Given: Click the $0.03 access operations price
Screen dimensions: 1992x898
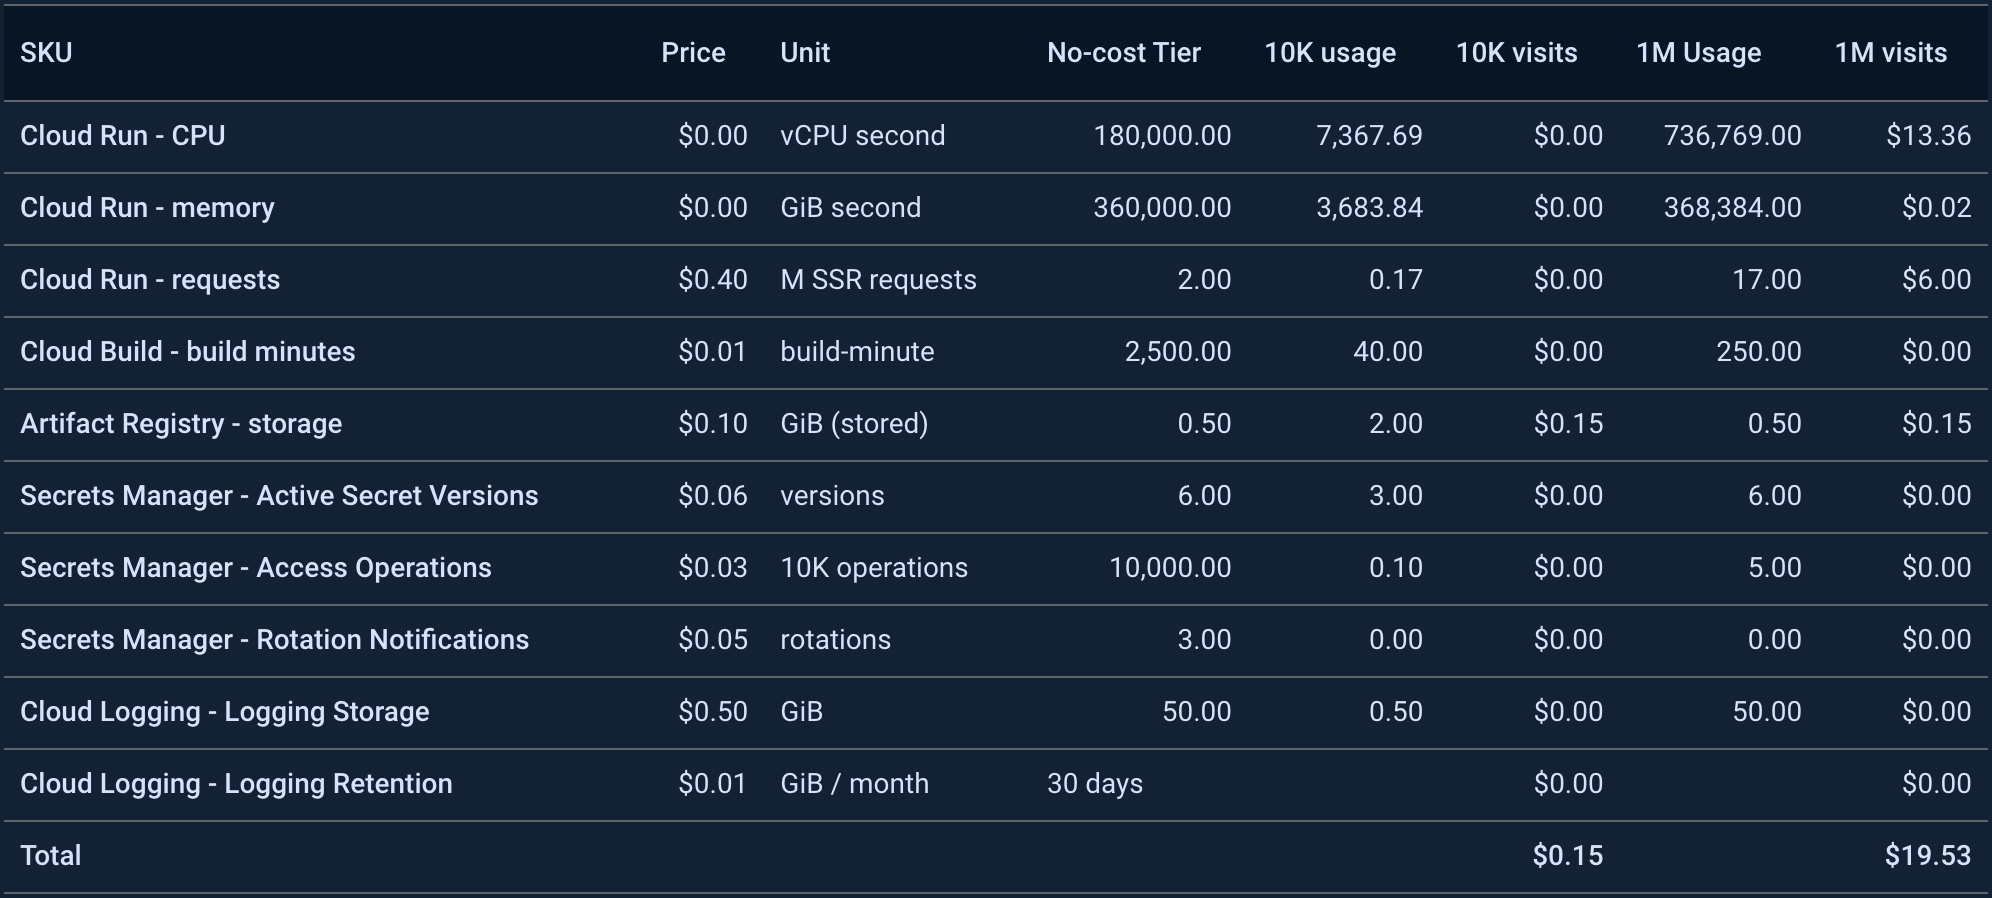Looking at the screenshot, I should click(x=713, y=568).
